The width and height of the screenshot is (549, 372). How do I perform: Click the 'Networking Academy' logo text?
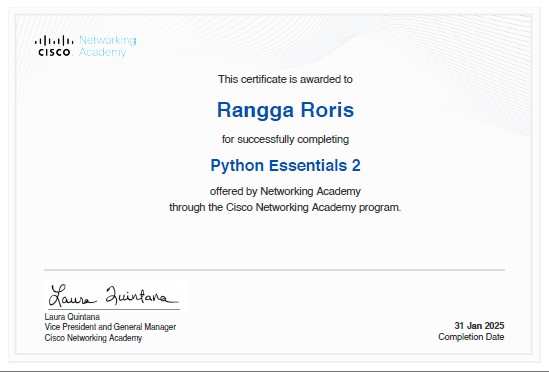point(107,46)
